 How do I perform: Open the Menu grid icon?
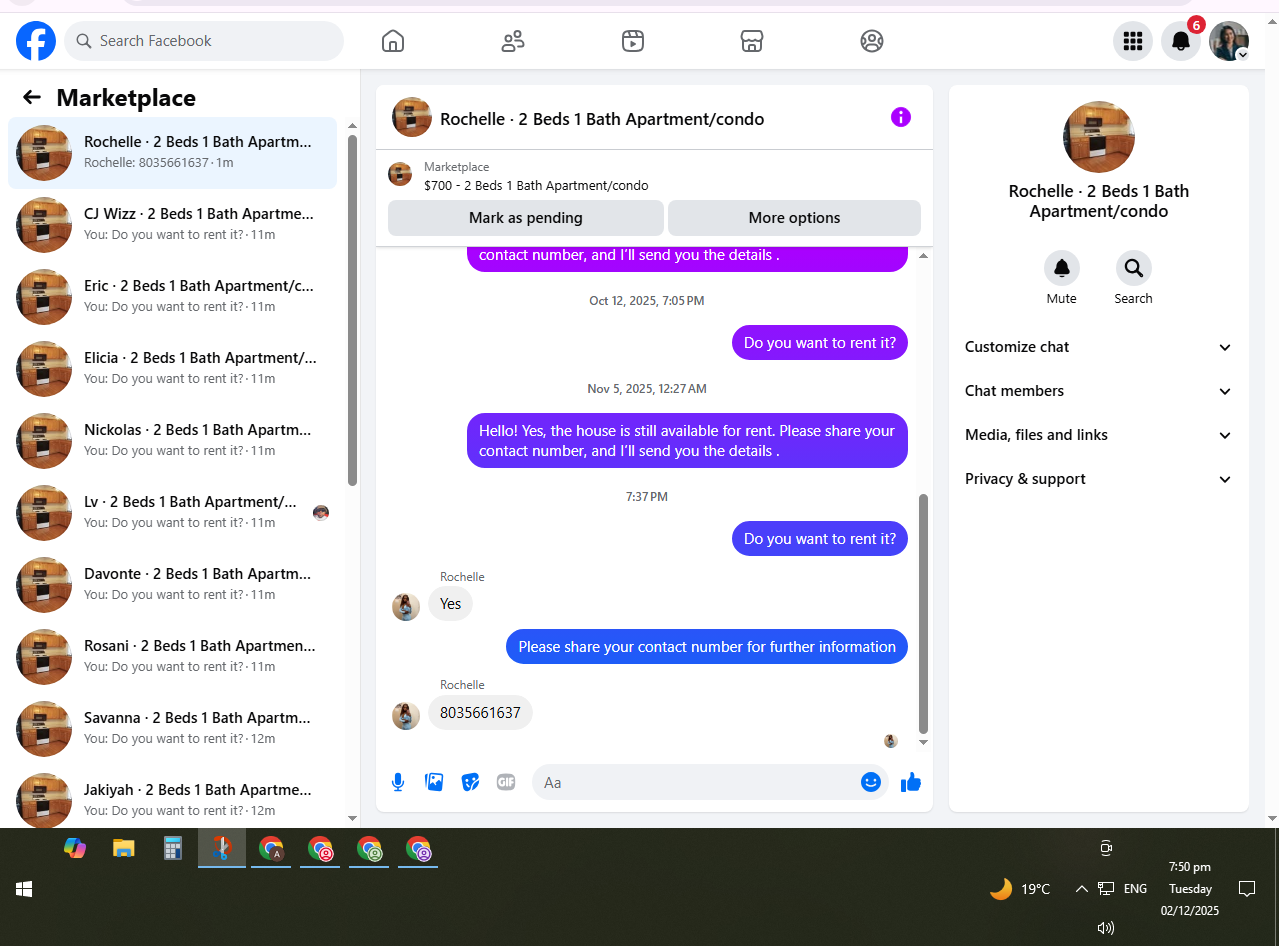(1133, 41)
